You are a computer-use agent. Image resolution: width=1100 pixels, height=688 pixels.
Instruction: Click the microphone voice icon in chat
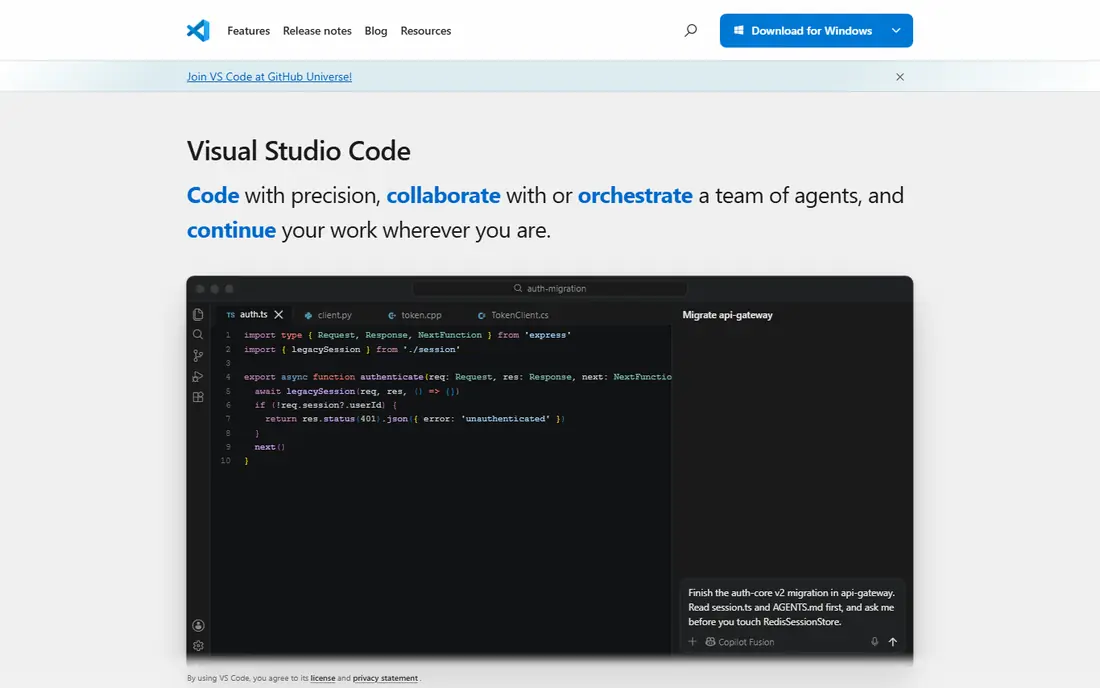[x=874, y=642]
